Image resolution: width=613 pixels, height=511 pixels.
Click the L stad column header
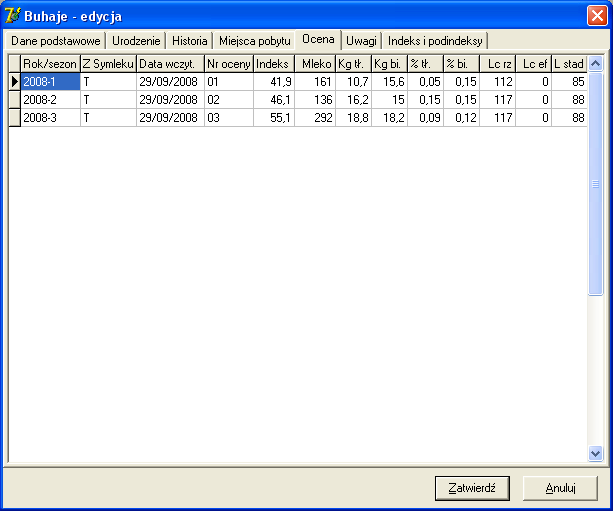coord(569,64)
